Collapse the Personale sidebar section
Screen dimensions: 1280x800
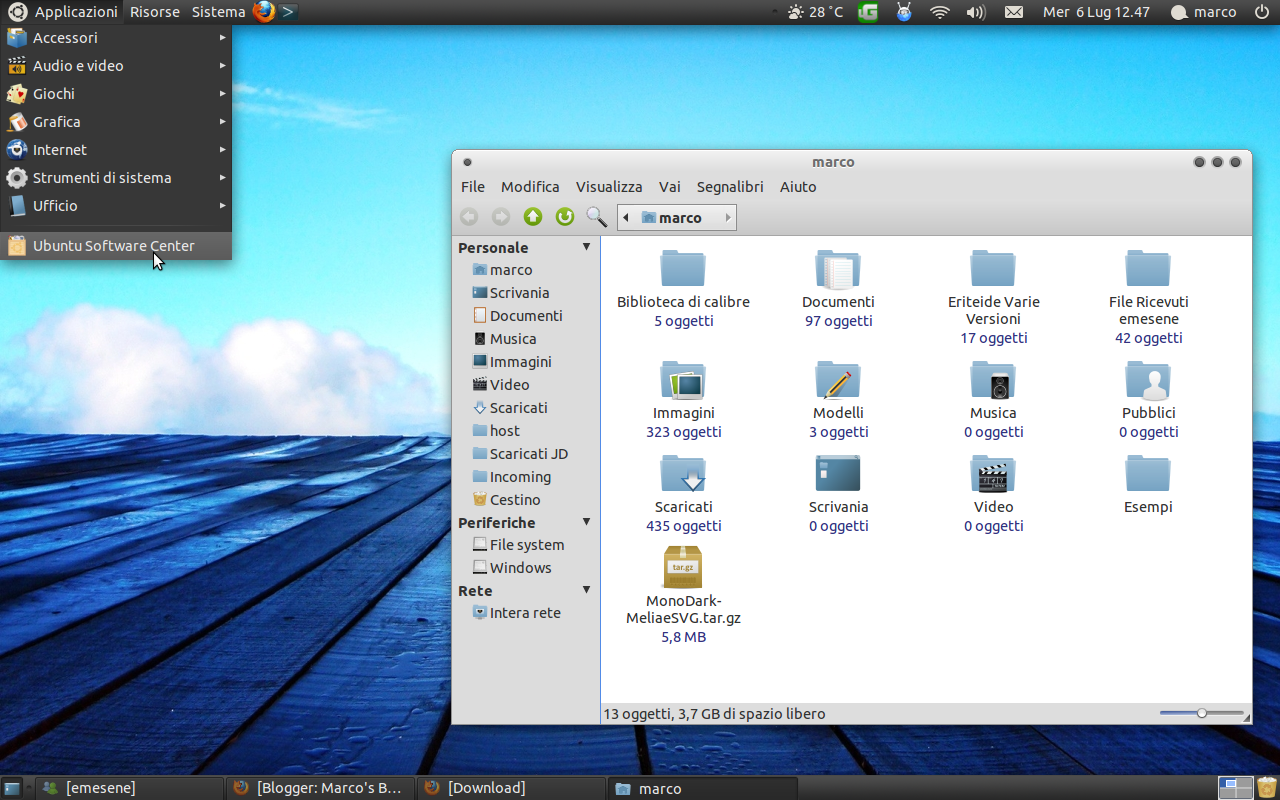click(x=586, y=246)
